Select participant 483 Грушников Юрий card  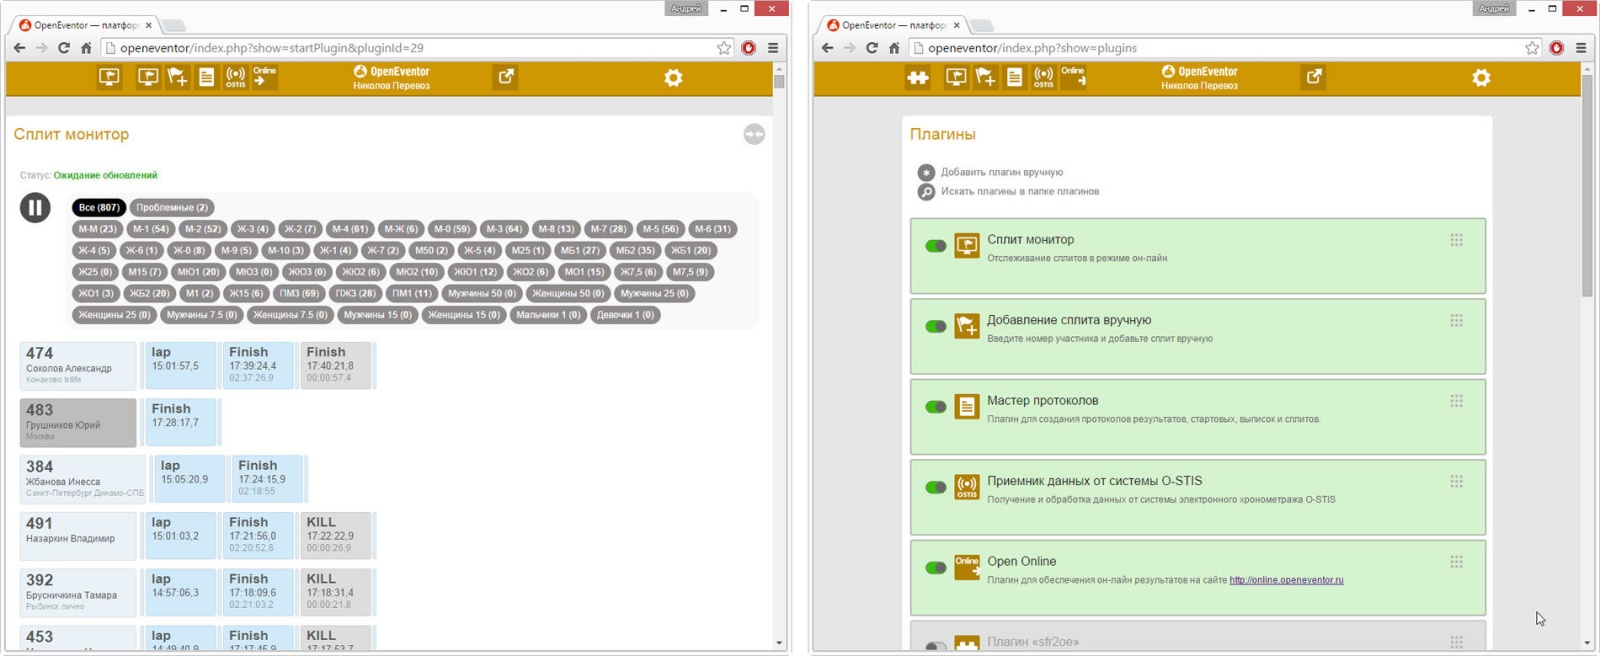tap(78, 422)
